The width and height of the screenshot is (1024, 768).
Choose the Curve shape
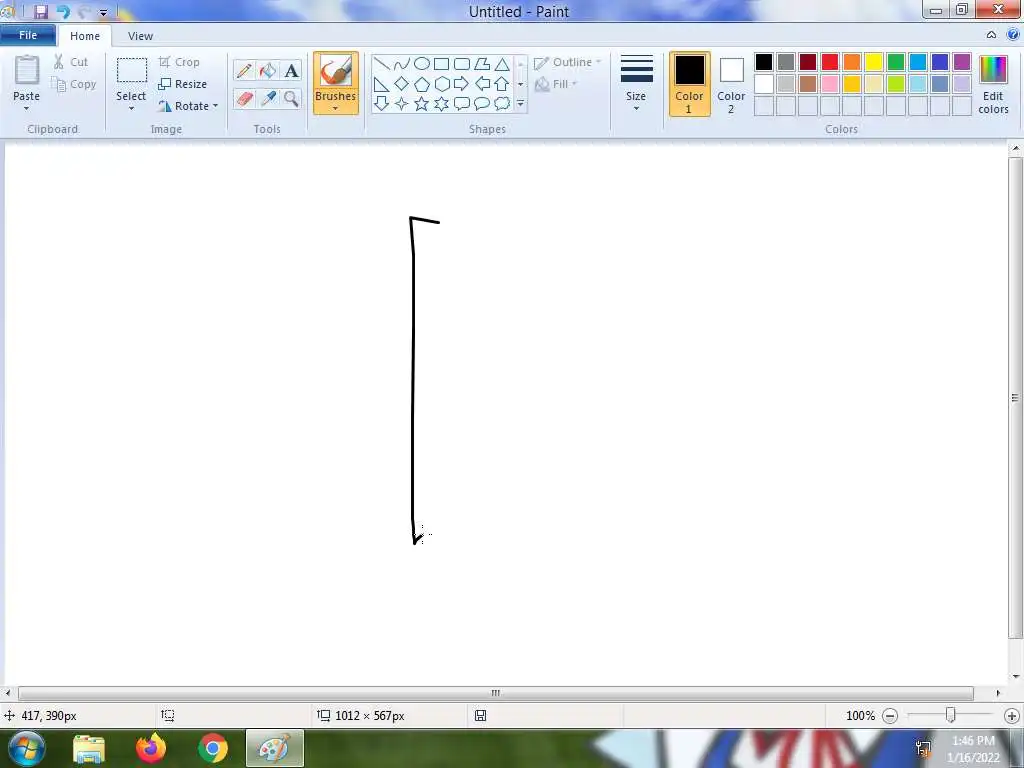(x=402, y=64)
